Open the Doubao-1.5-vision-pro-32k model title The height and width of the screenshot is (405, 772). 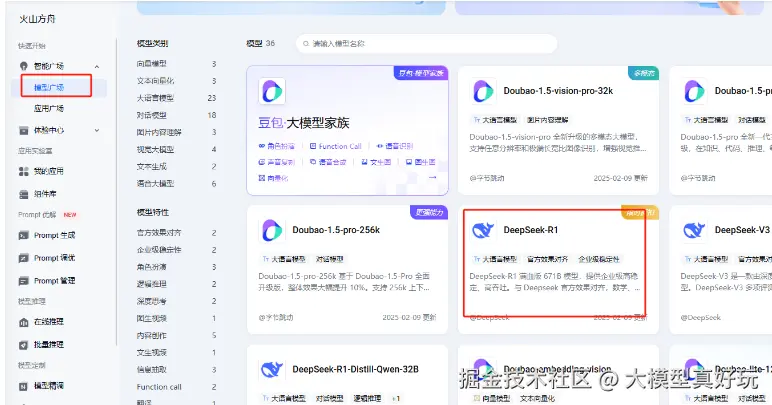click(558, 91)
